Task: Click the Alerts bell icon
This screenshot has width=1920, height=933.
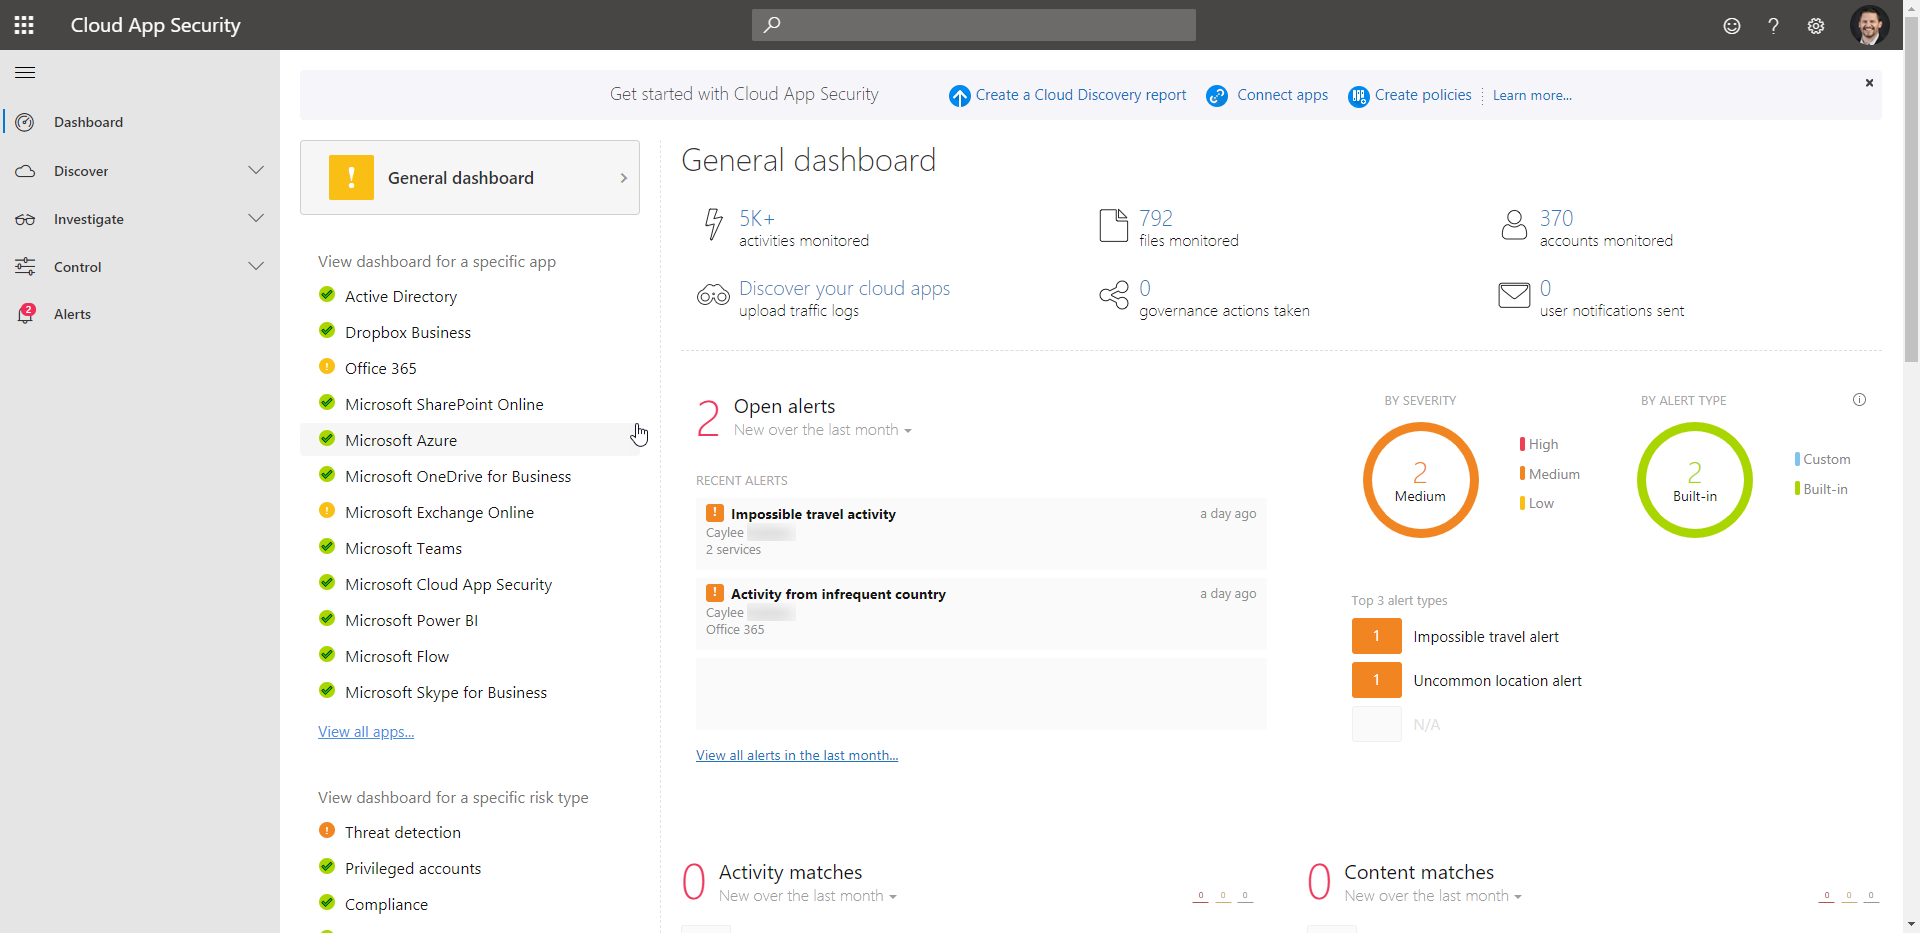Action: [x=25, y=314]
